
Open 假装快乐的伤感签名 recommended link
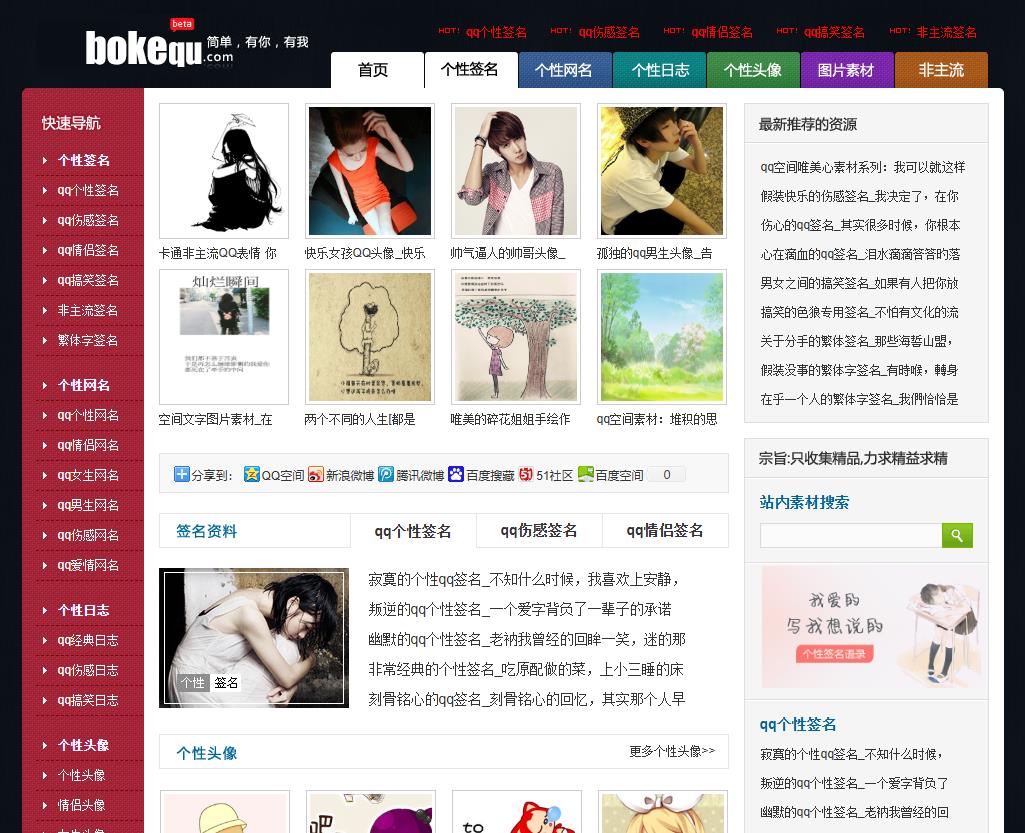tap(860, 196)
